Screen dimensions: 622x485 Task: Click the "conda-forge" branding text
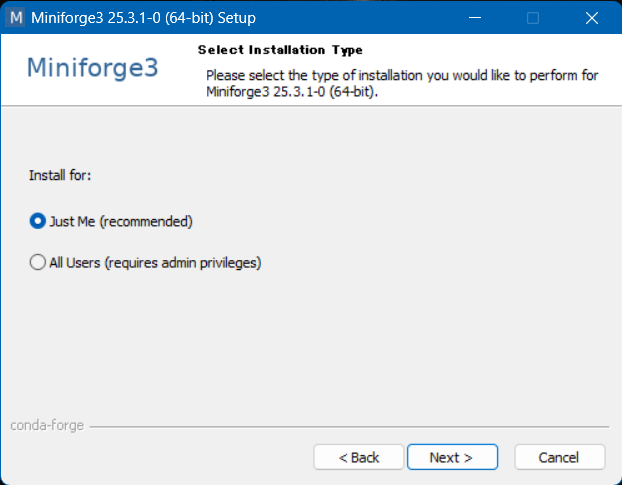coord(46,425)
